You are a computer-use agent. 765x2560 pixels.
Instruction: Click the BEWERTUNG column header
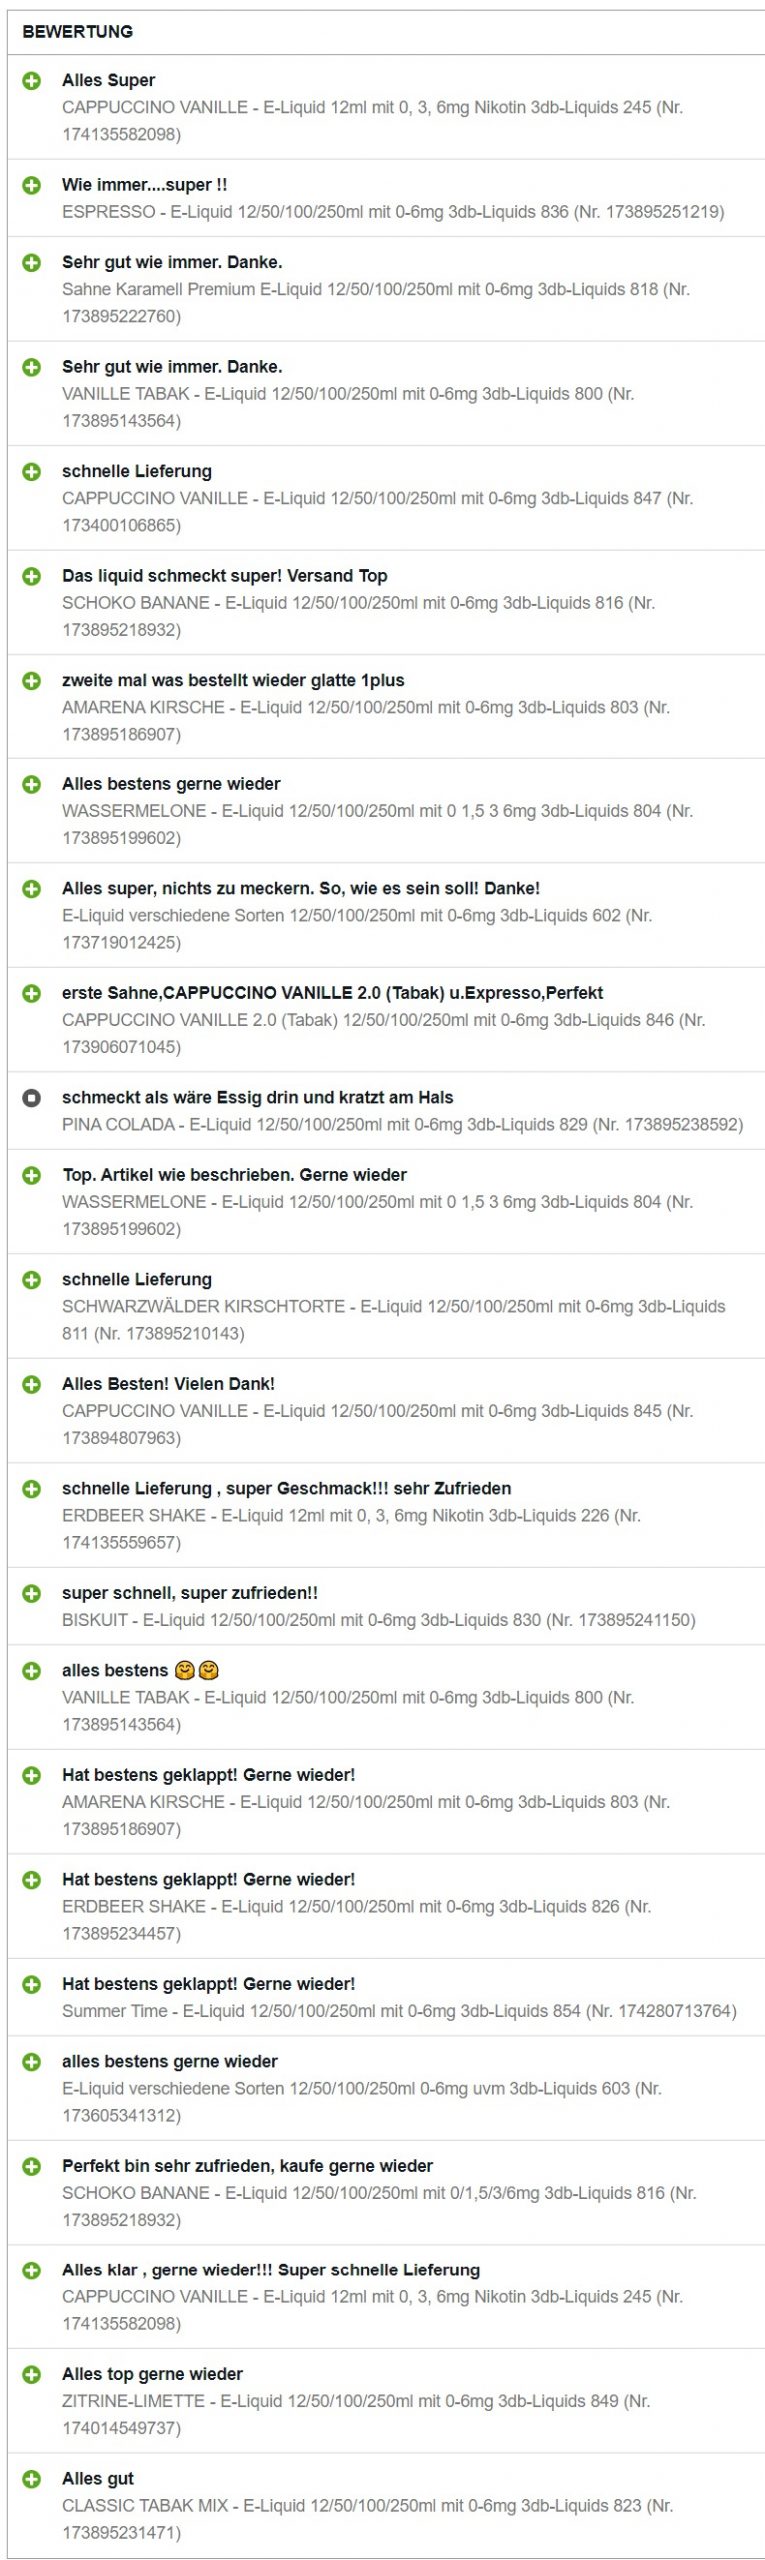78,32
